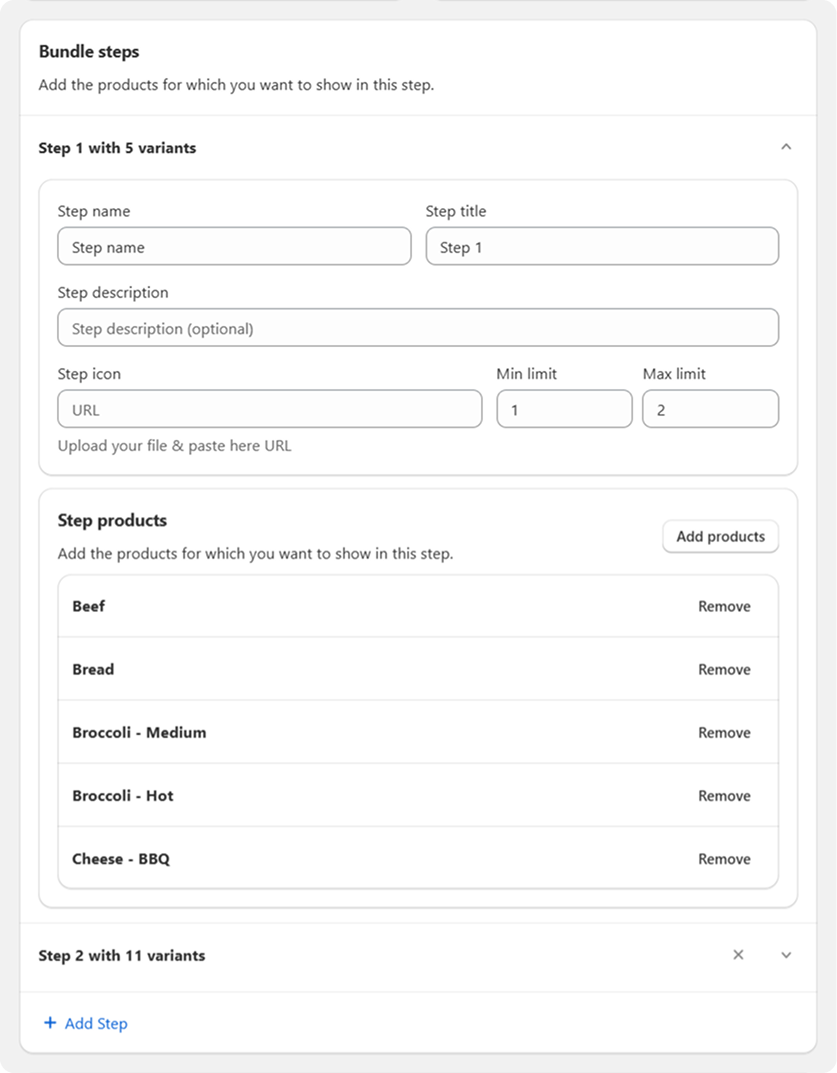Viewport: 837px width, 1073px height.
Task: Click the Step description text box
Action: pos(418,328)
